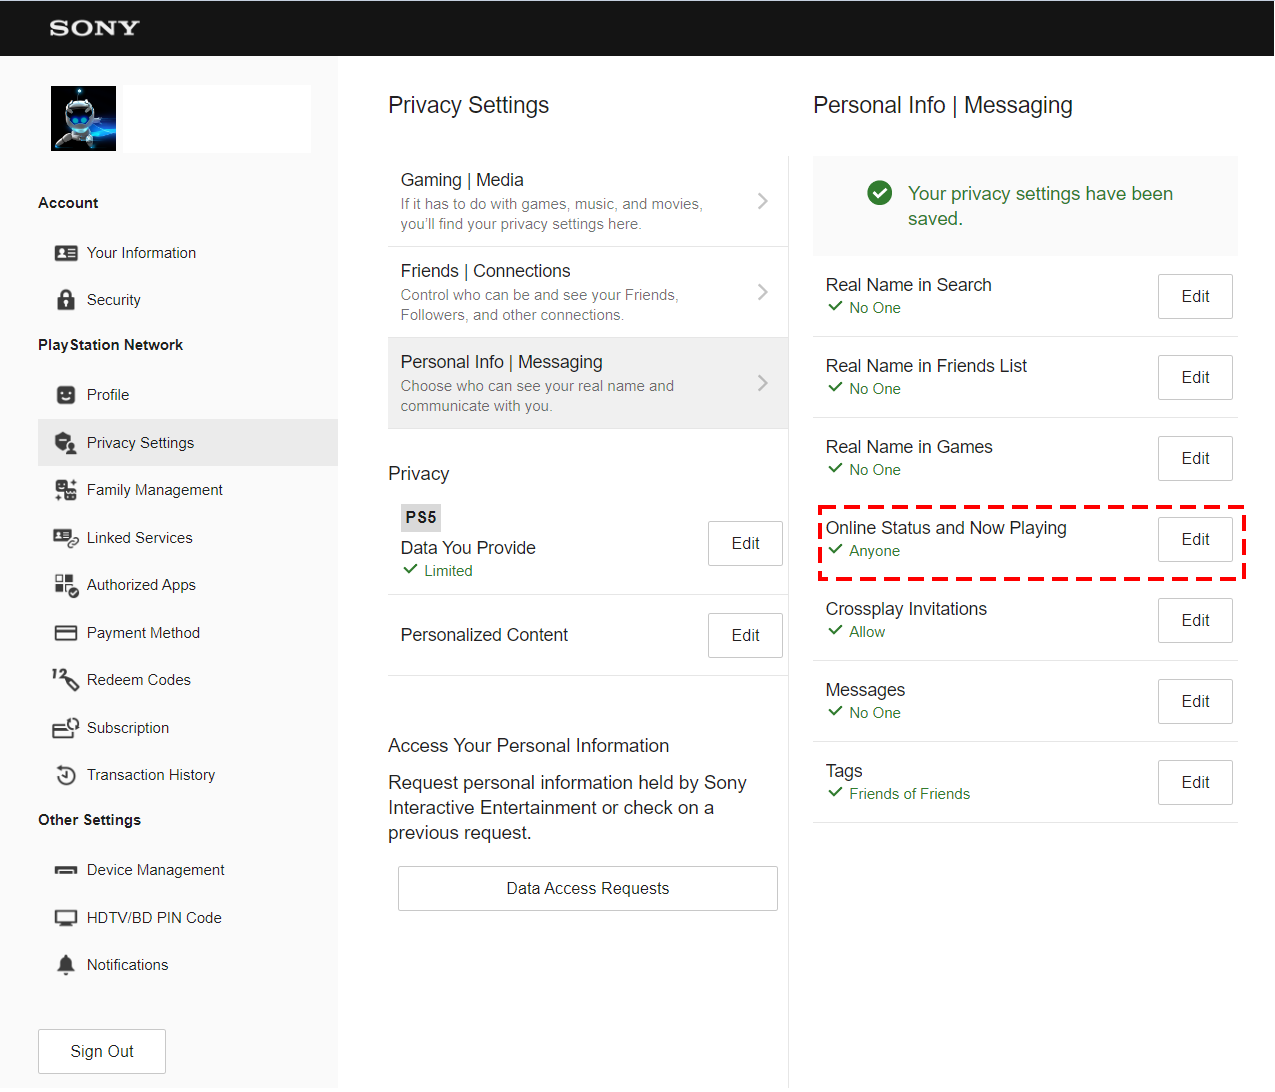Select the Redeem Codes icon
The width and height of the screenshot is (1275, 1092).
64,679
